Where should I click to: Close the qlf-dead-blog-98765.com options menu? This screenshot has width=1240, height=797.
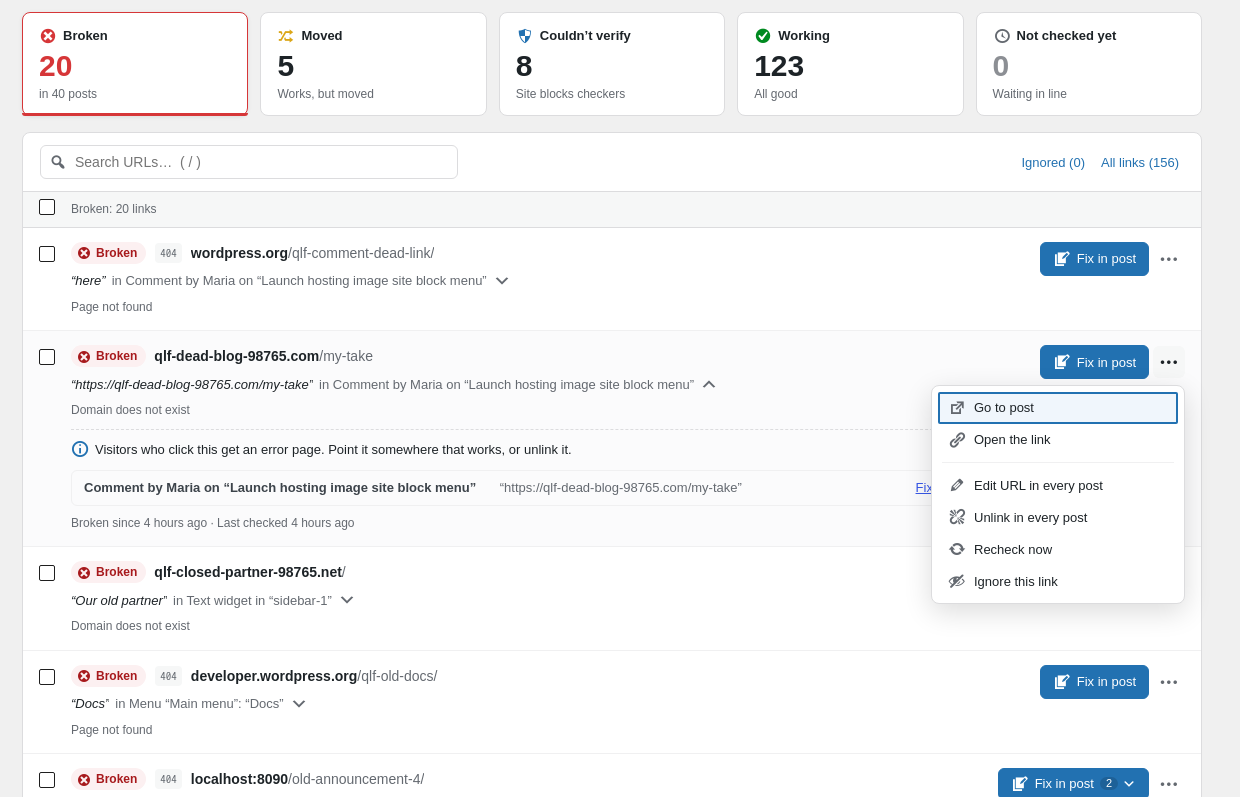1169,362
